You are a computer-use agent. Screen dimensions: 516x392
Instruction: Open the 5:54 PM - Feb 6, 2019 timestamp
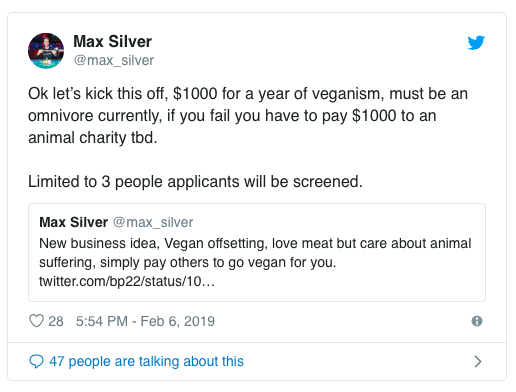point(145,321)
